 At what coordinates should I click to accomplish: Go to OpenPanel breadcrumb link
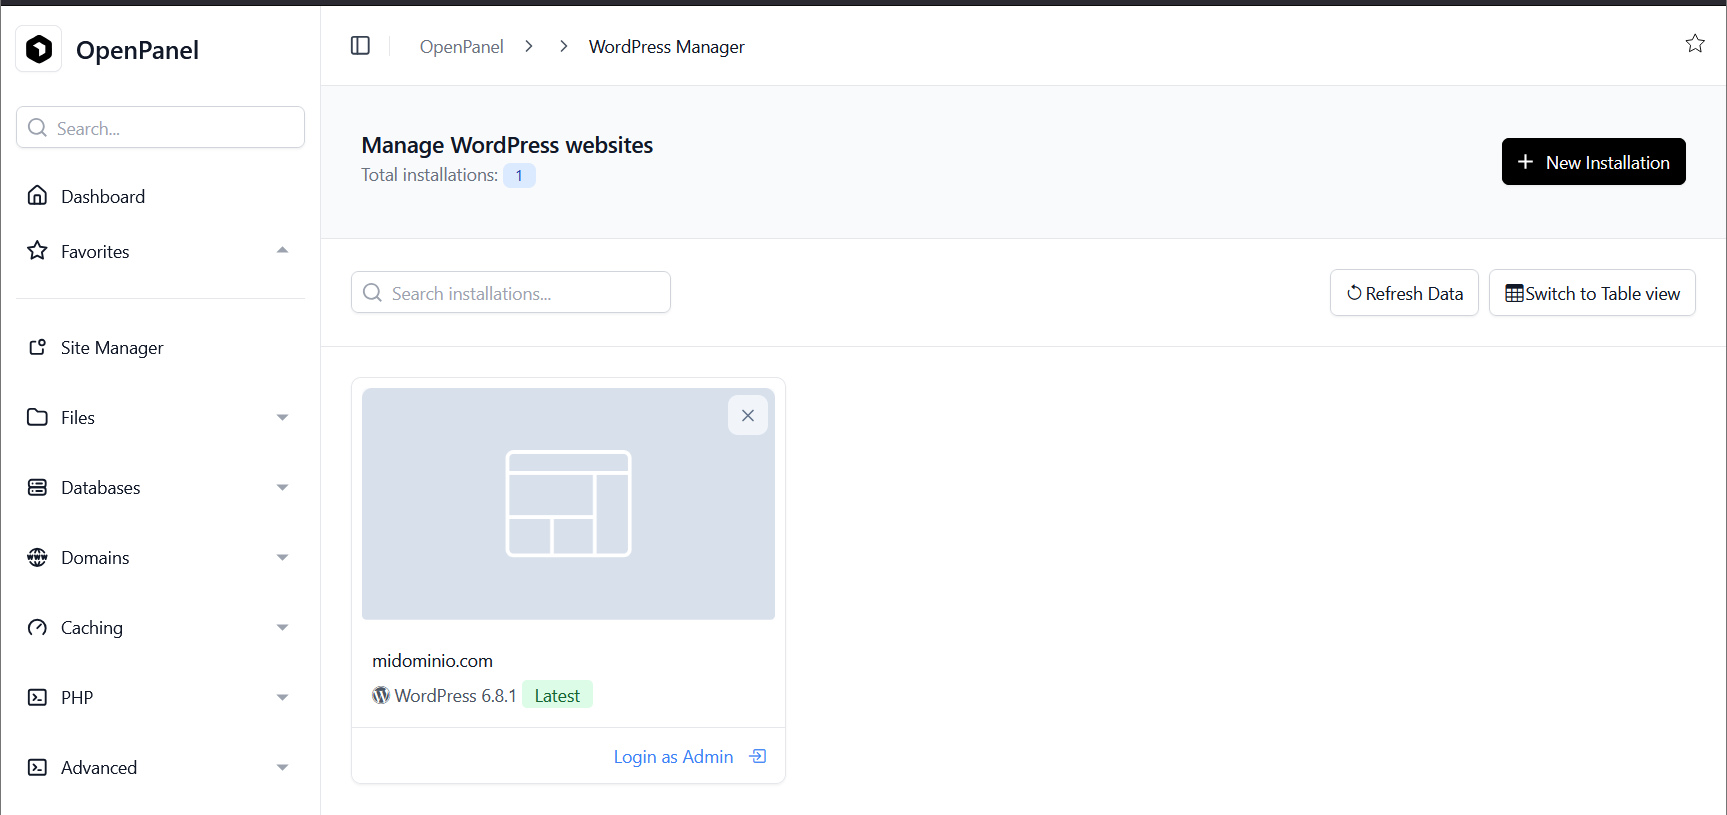[461, 47]
